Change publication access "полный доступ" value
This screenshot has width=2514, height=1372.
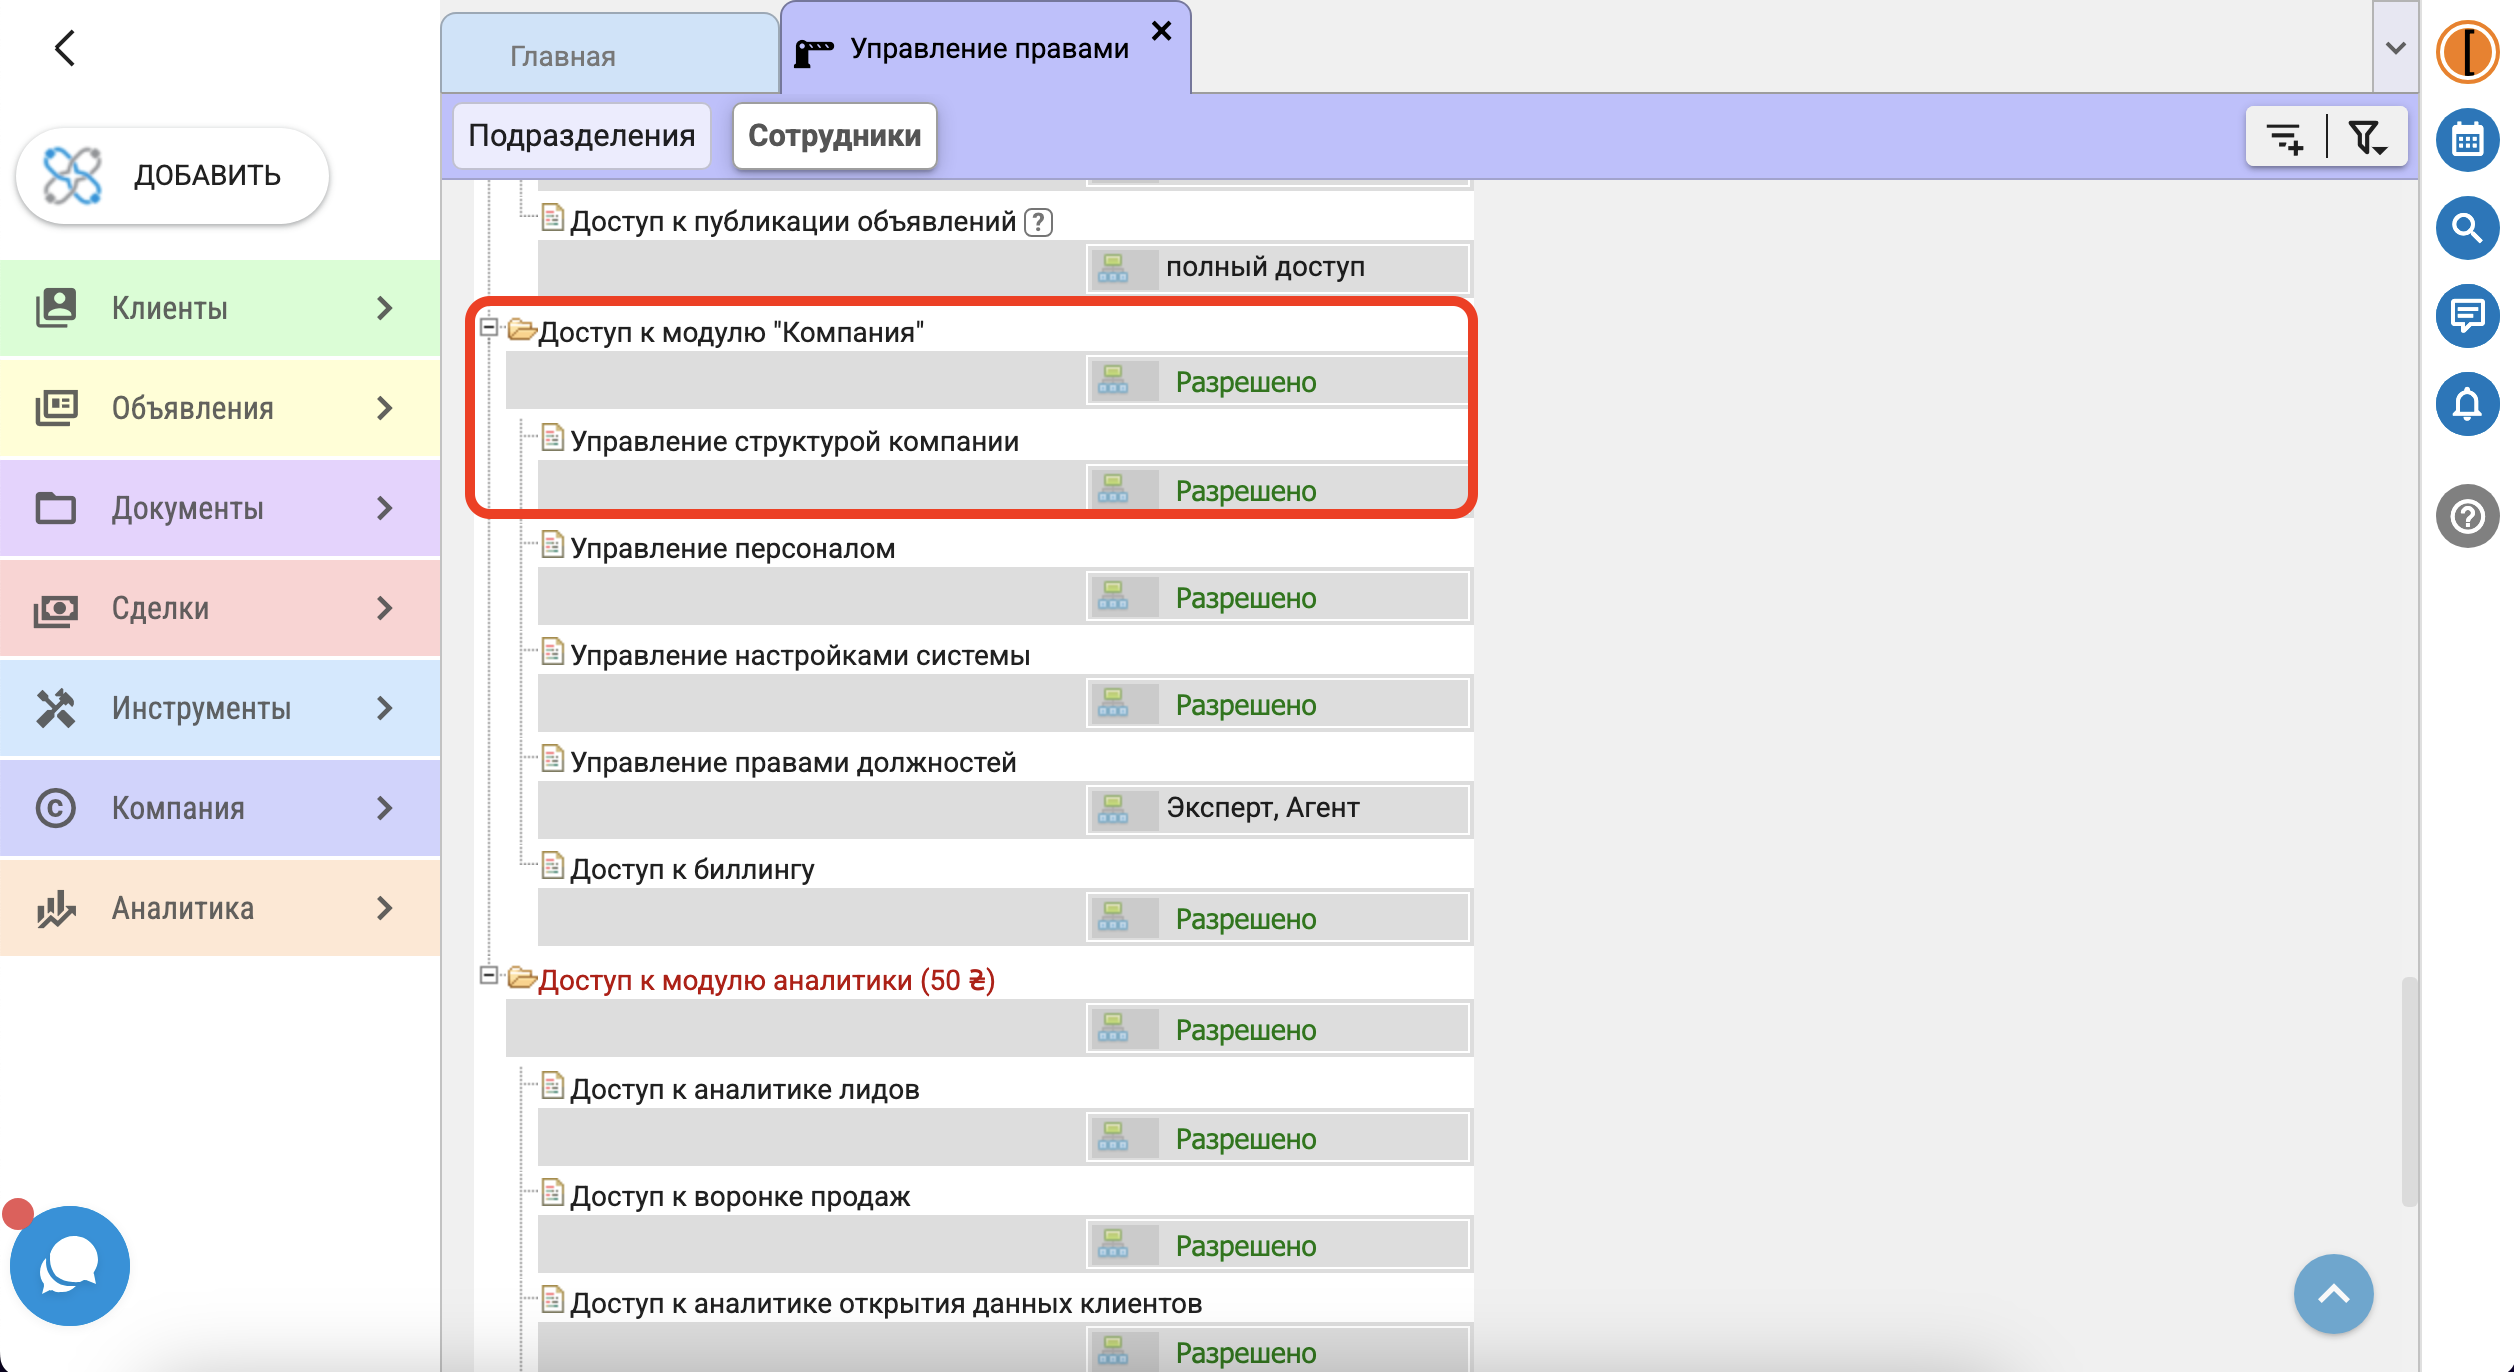(1265, 267)
